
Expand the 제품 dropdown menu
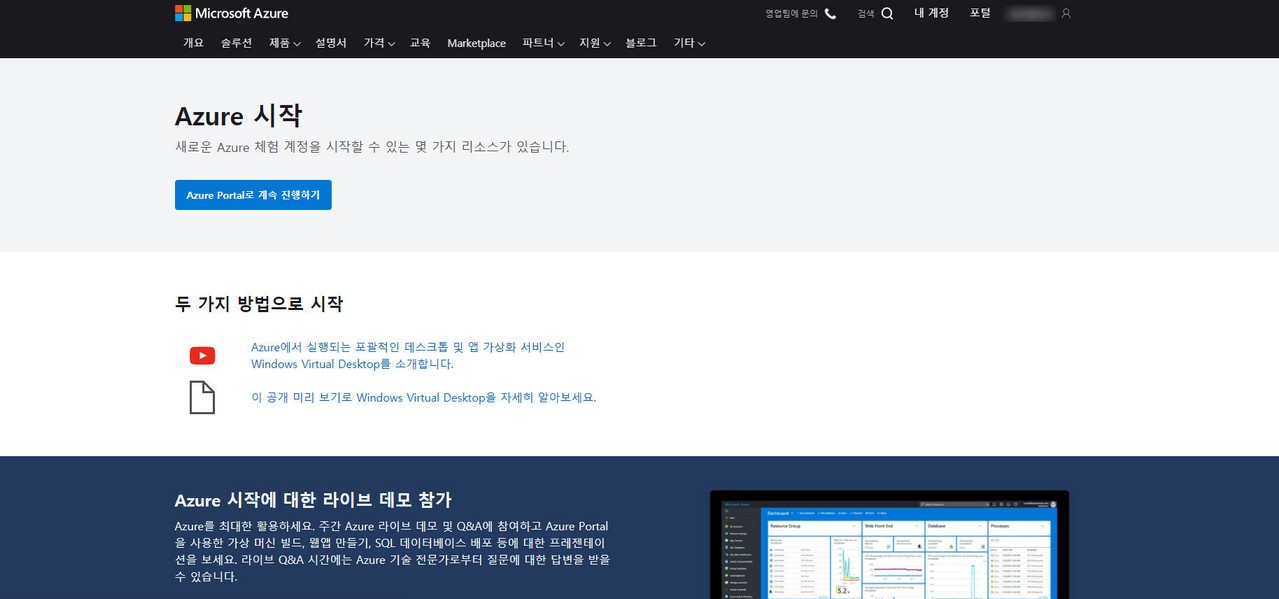tap(285, 43)
